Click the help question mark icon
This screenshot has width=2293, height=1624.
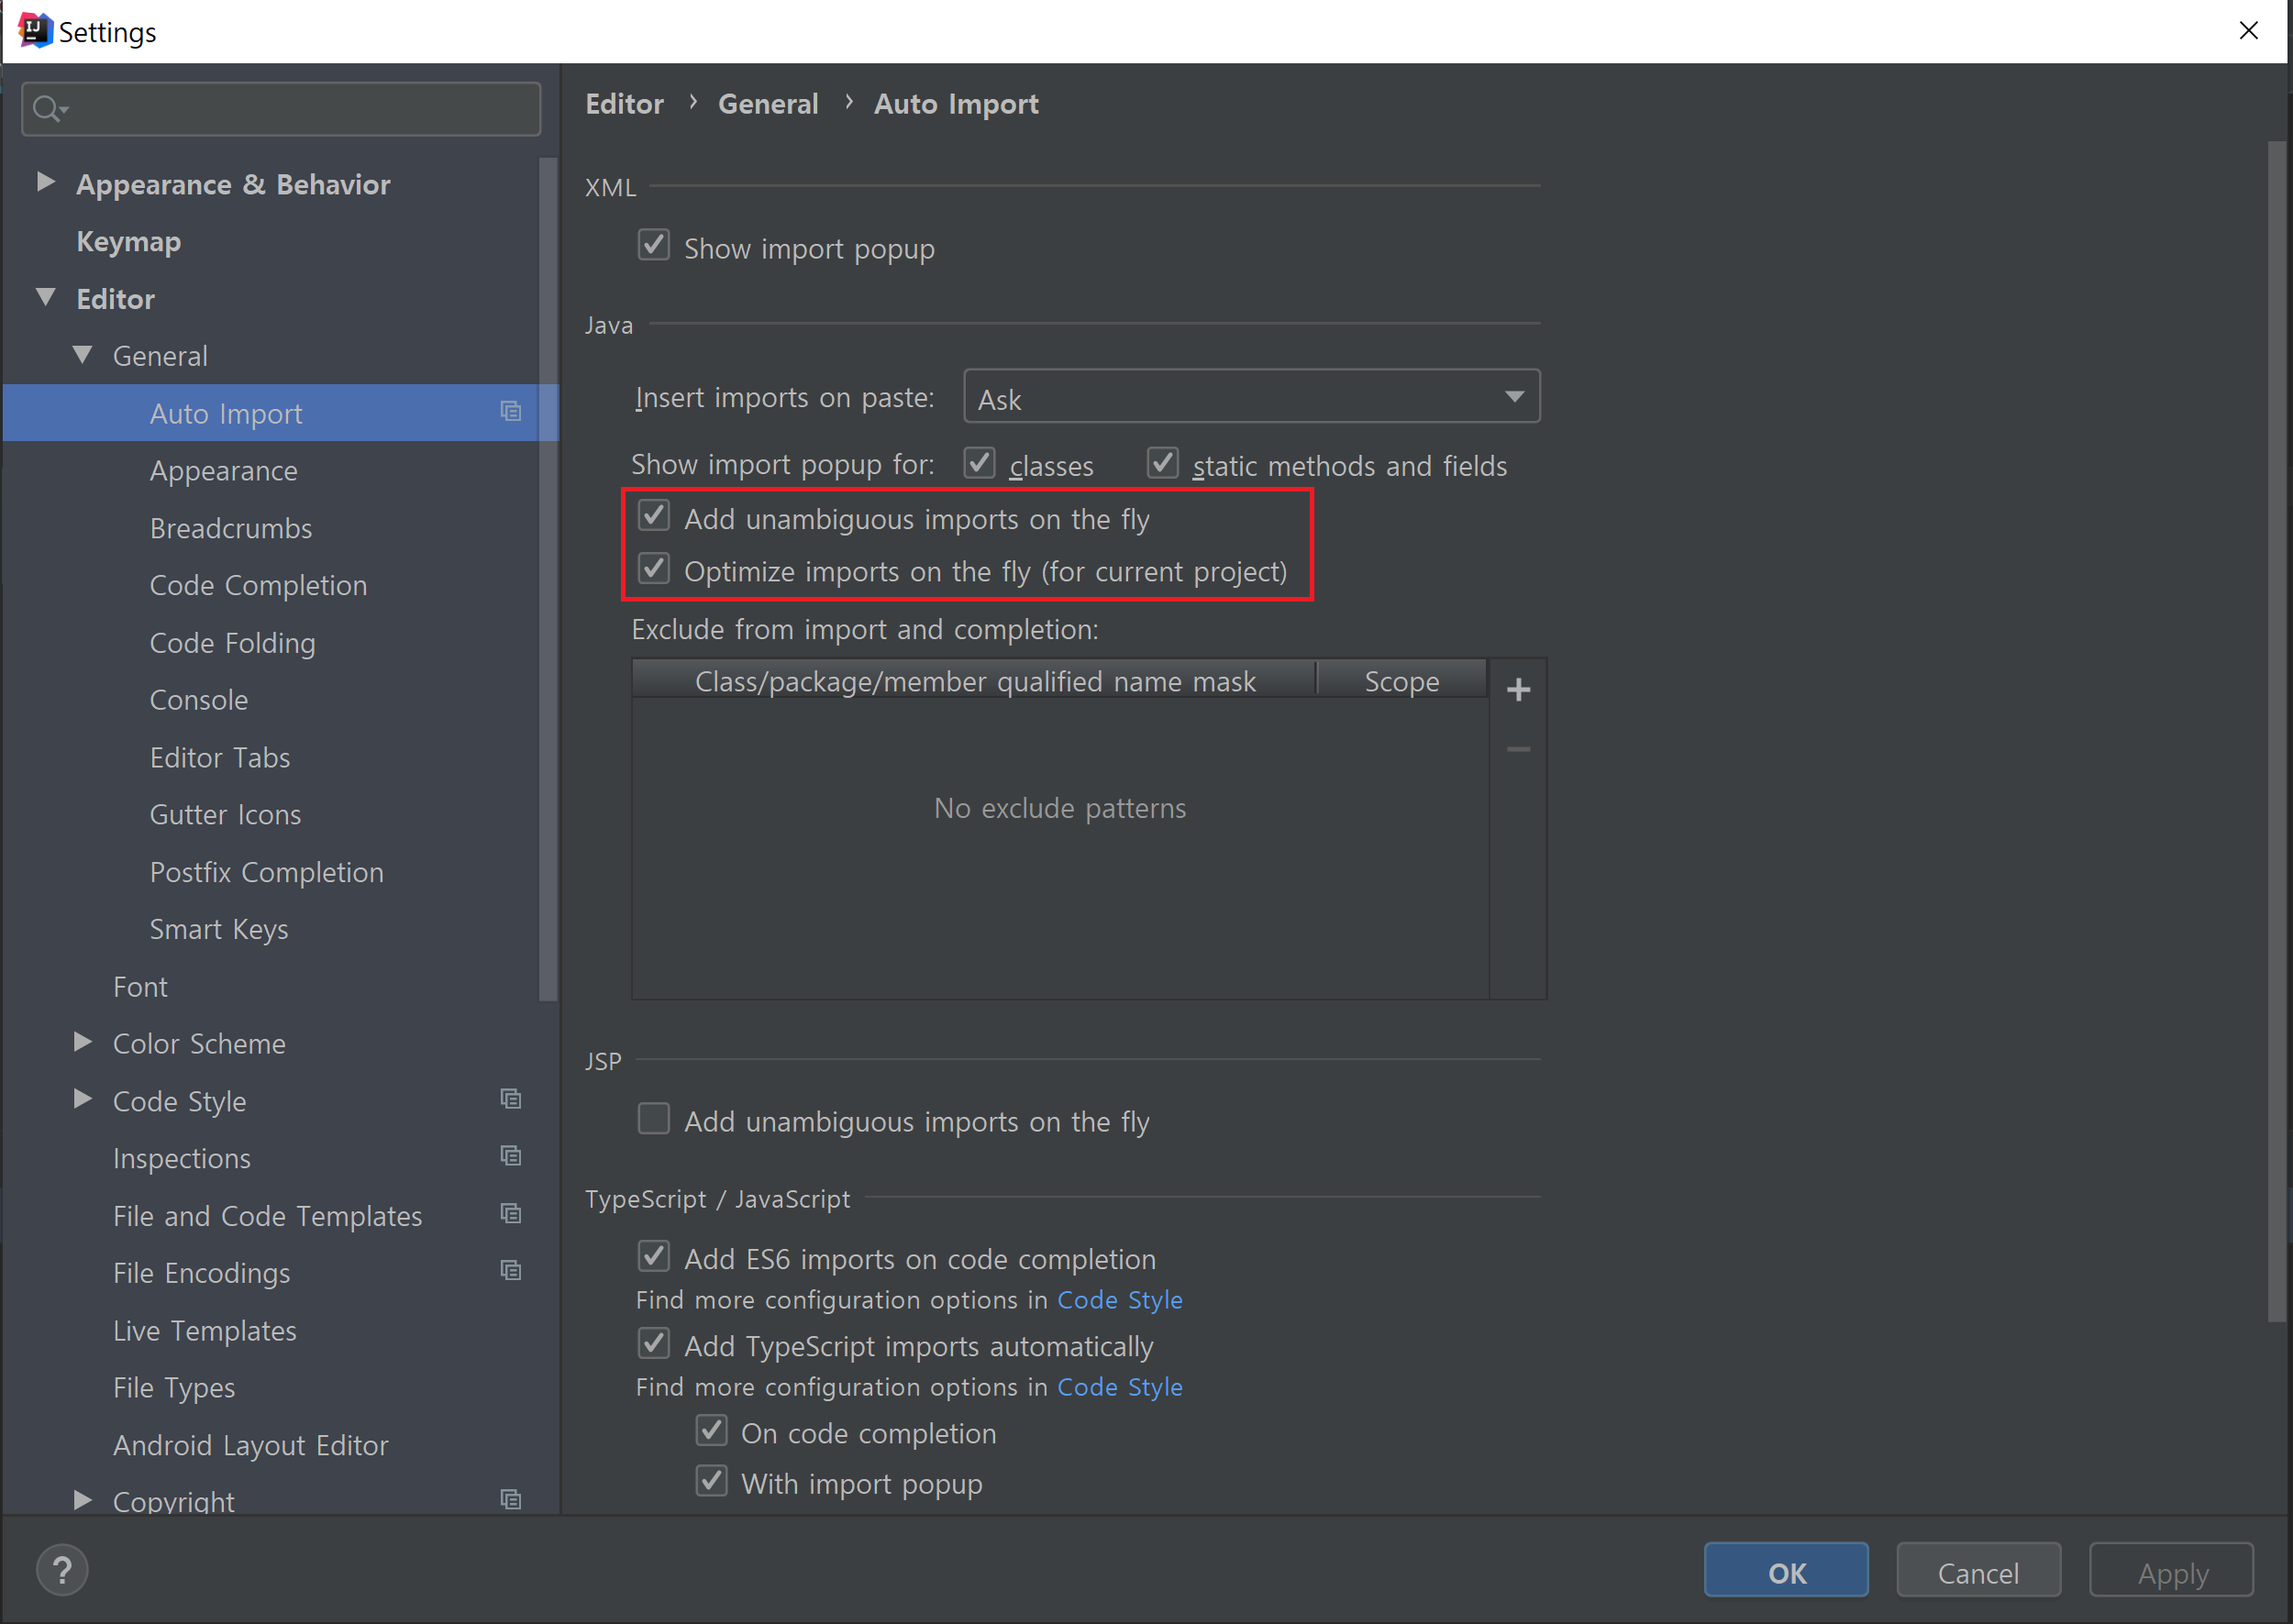62,1570
